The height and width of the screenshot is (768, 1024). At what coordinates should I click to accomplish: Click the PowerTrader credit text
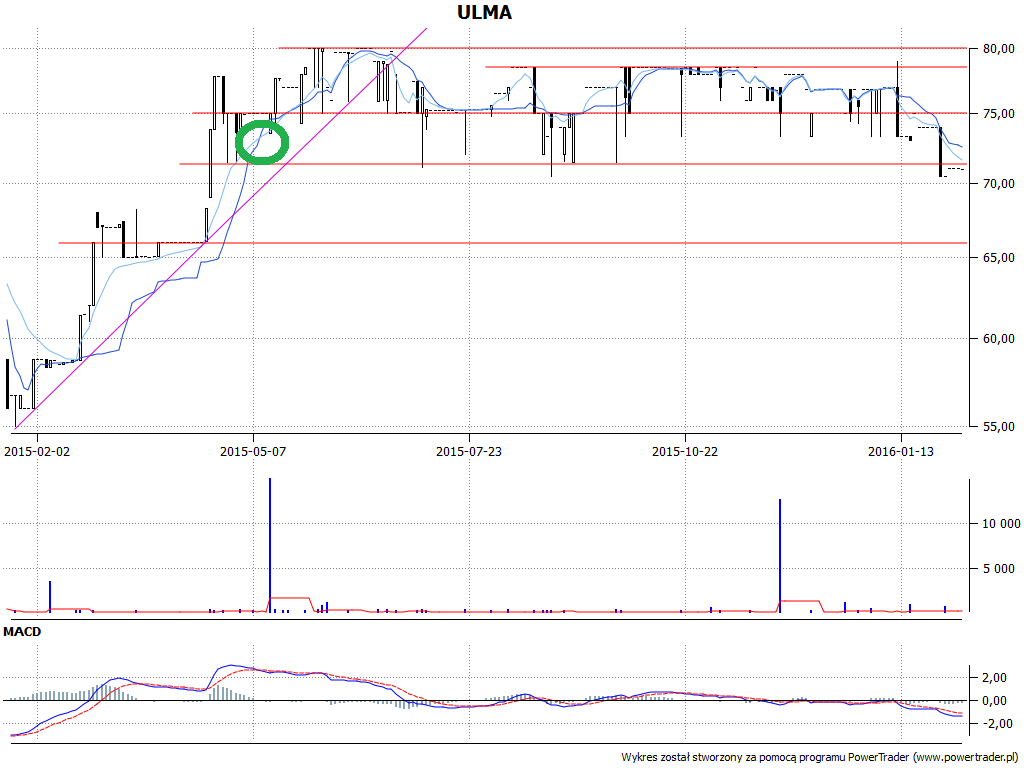tap(820, 758)
